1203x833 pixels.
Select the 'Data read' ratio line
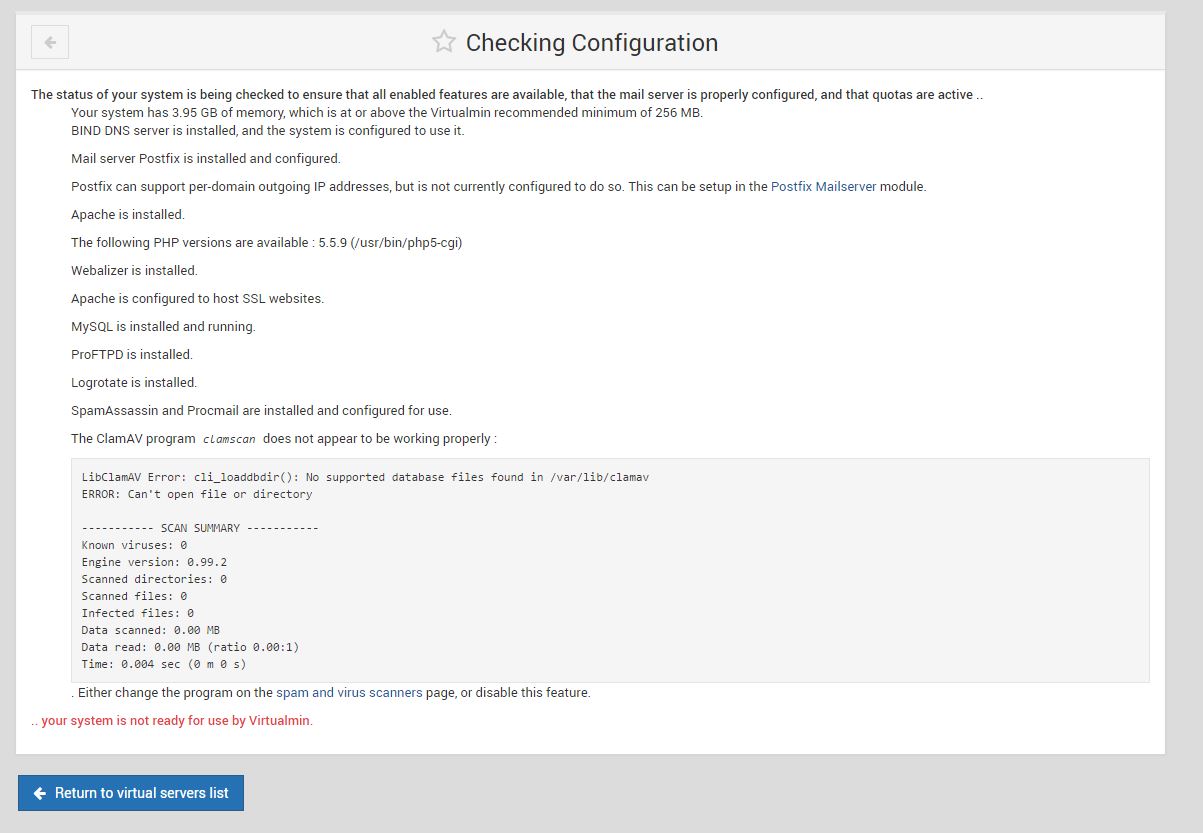[x=190, y=647]
